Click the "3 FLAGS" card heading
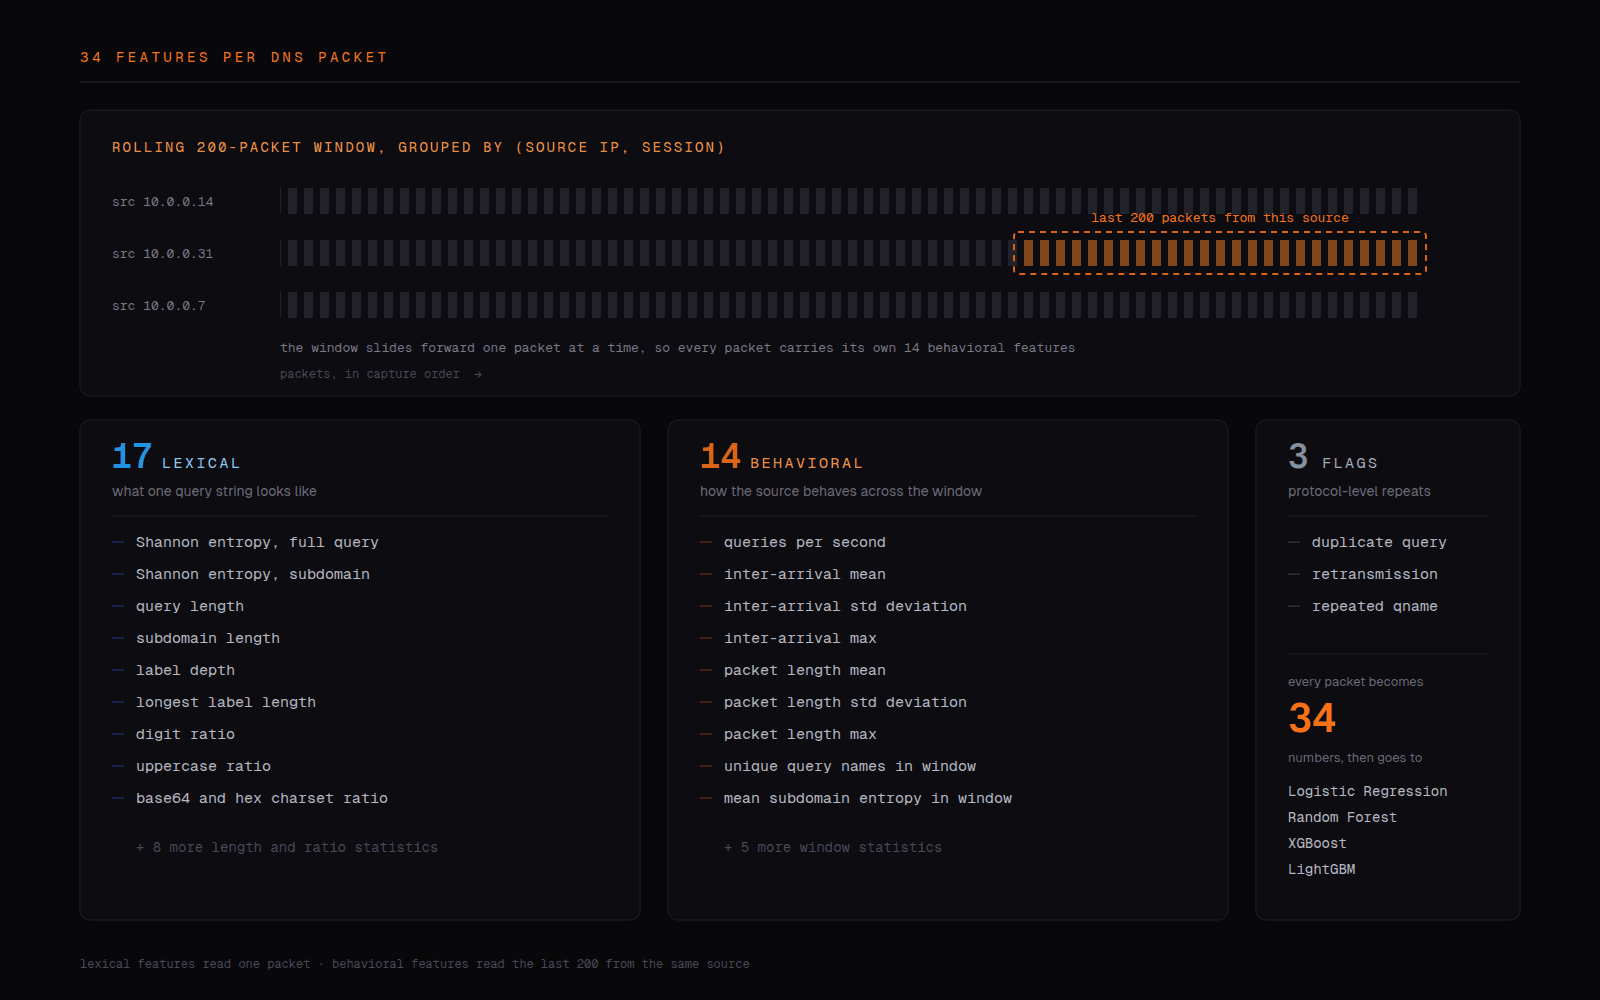Screen dimensions: 1600x1000 pos(1333,458)
